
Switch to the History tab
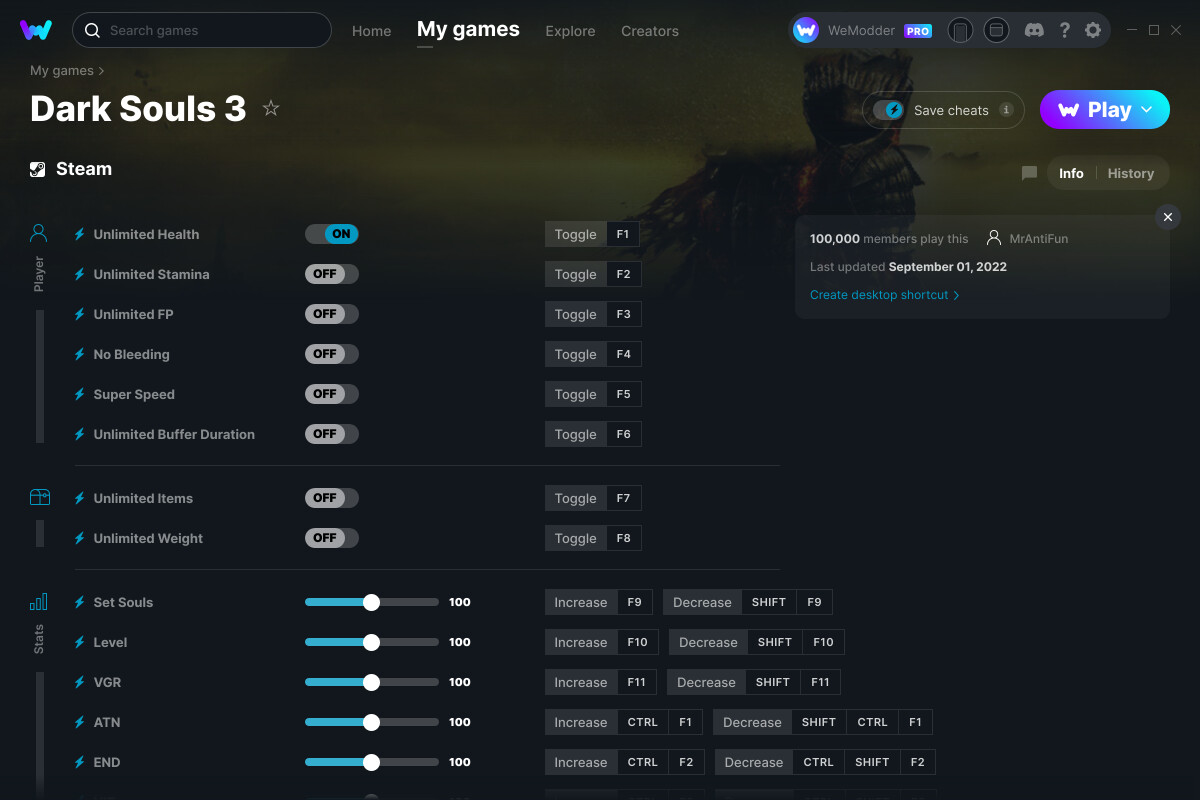coord(1130,172)
